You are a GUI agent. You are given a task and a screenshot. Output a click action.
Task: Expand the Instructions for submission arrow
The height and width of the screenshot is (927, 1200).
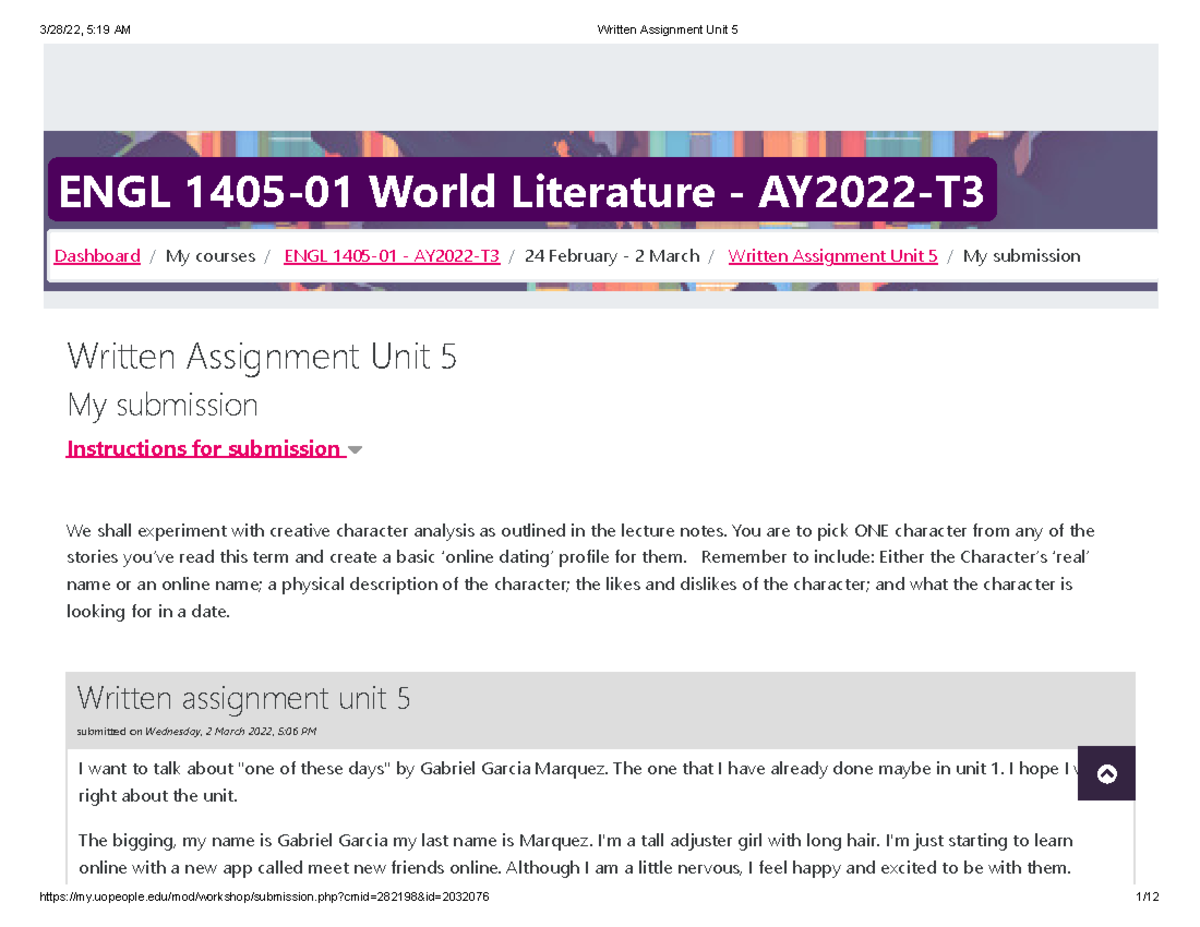coord(354,451)
